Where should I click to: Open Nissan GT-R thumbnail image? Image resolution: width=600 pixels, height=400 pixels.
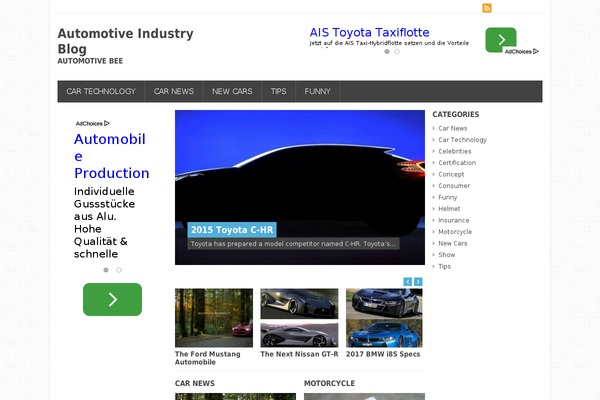[x=299, y=318]
